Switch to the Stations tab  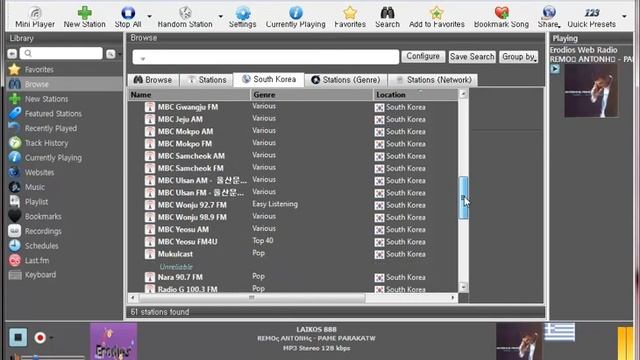click(207, 80)
